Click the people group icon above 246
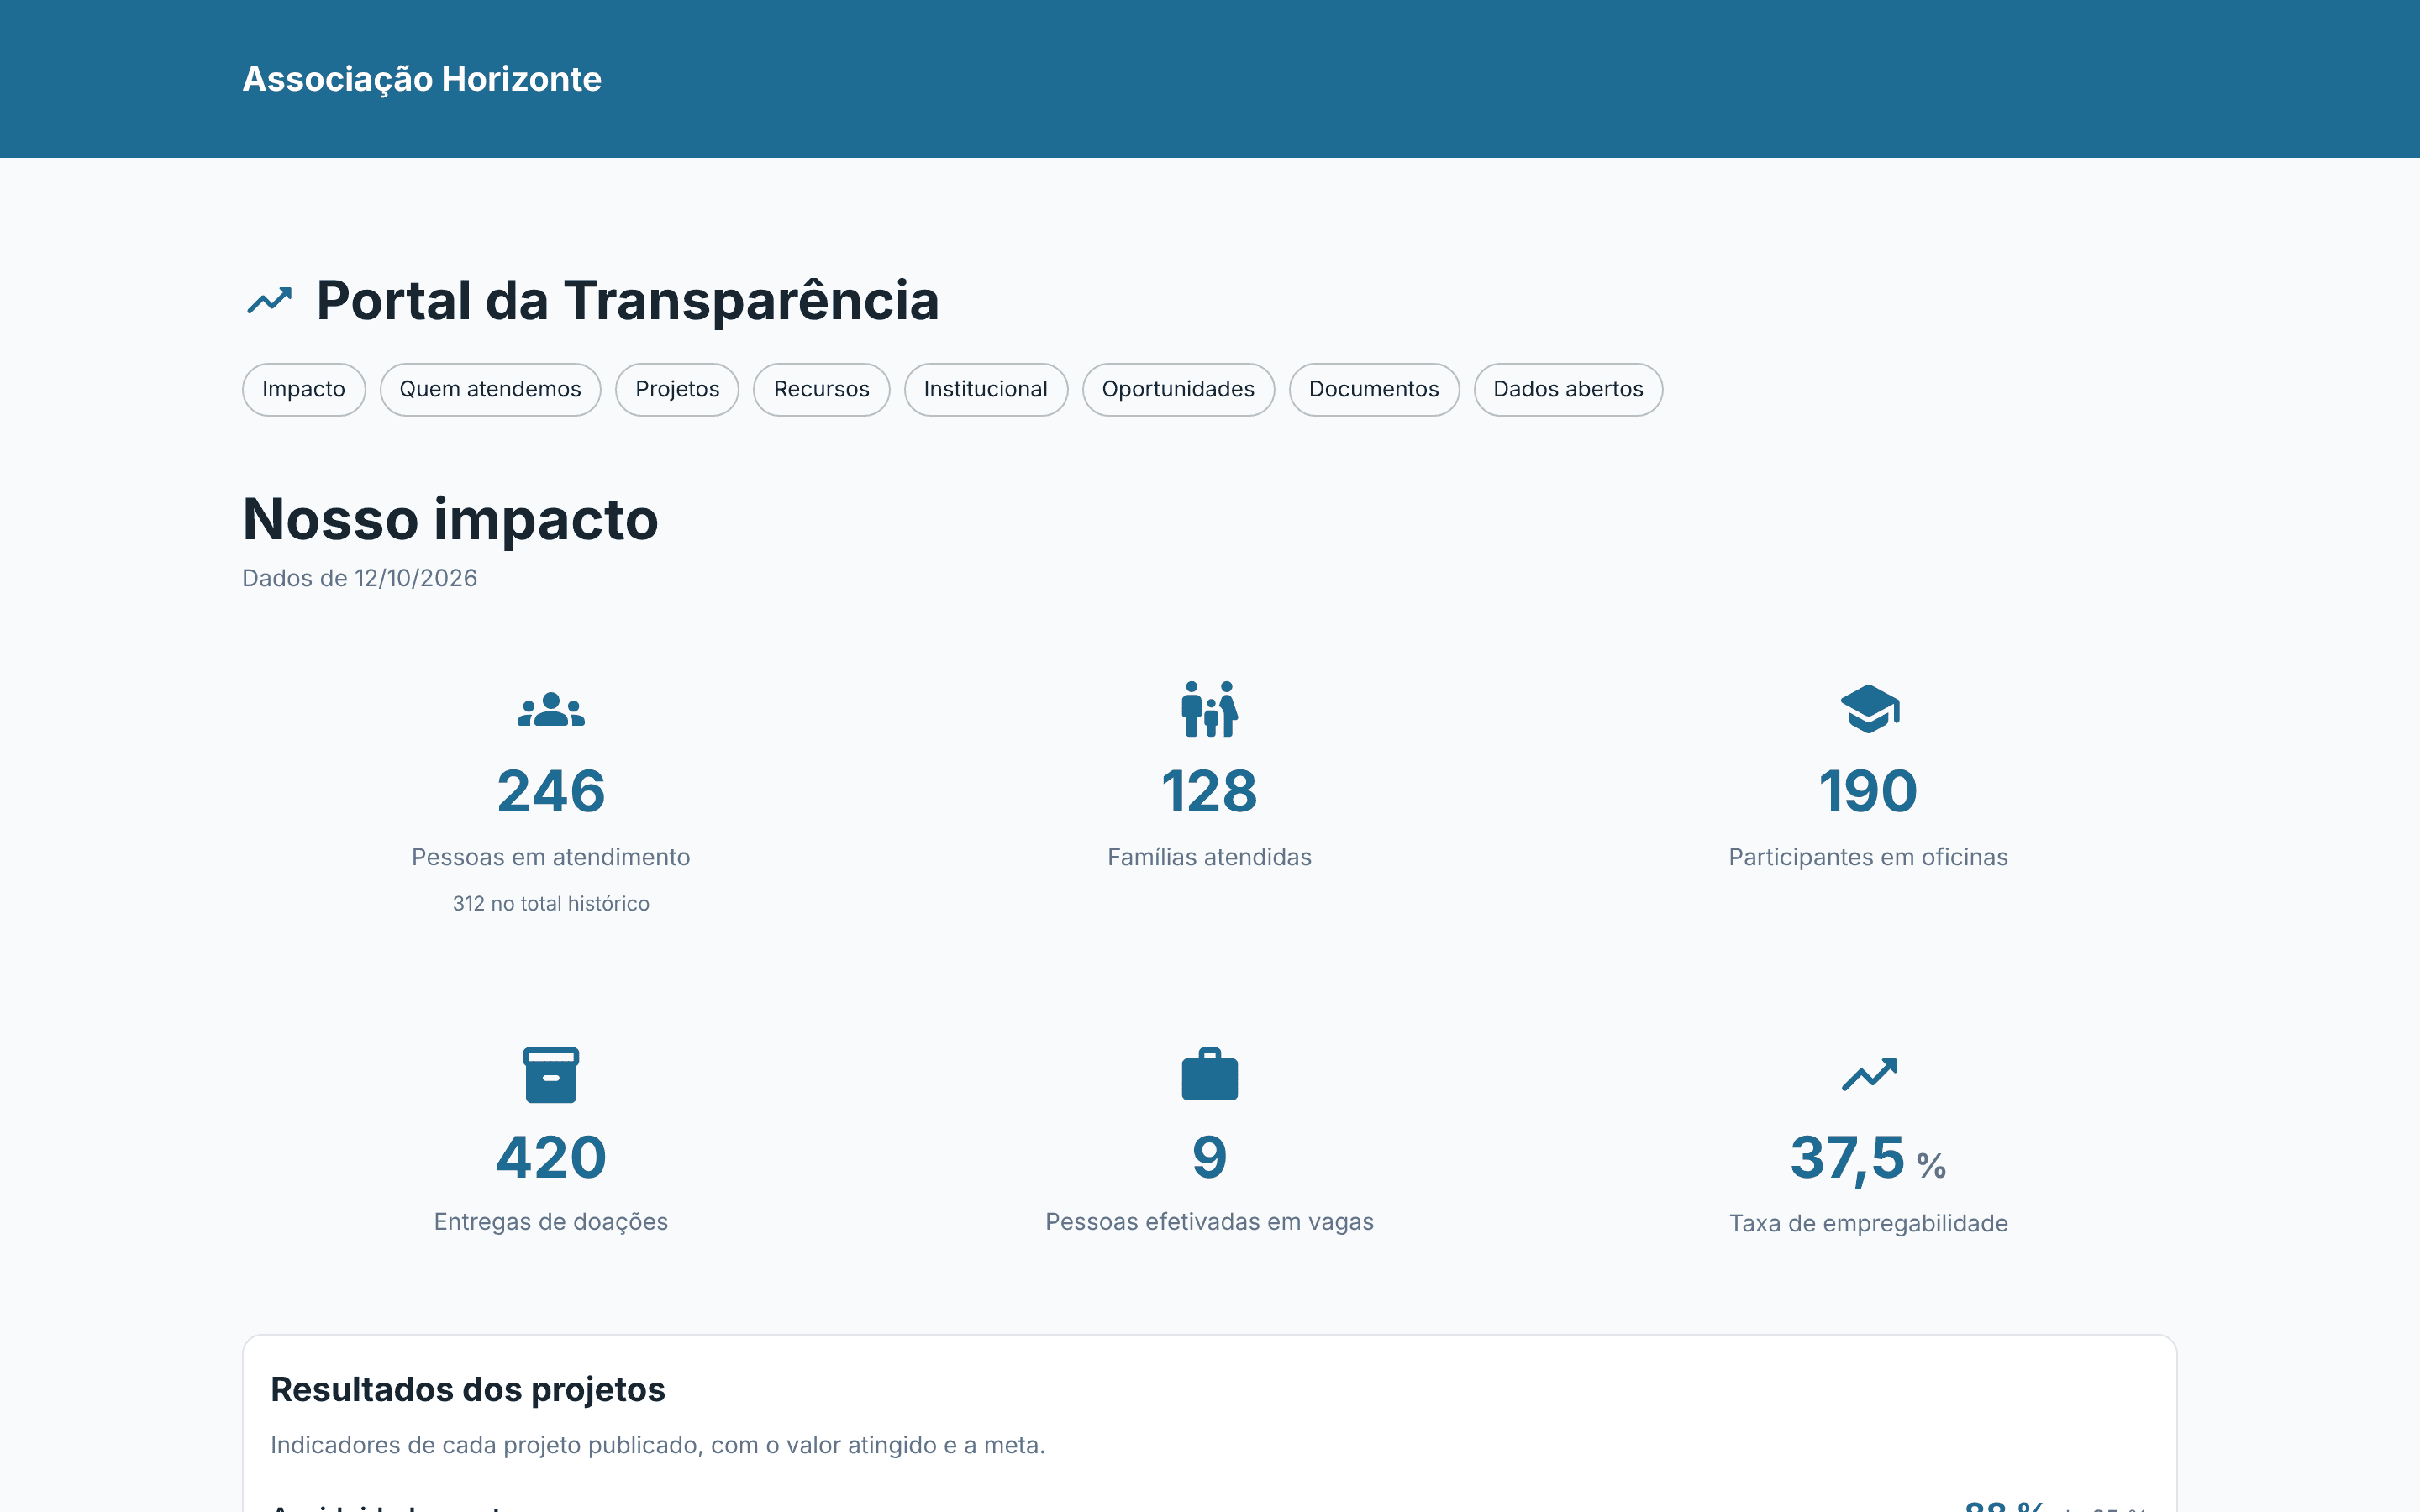The height and width of the screenshot is (1512, 2420). pyautogui.click(x=551, y=709)
